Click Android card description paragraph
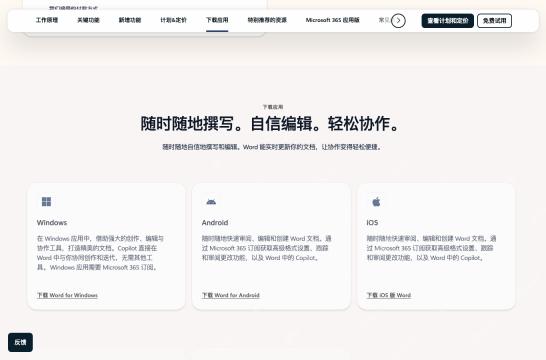The width and height of the screenshot is (546, 360). pos(266,248)
